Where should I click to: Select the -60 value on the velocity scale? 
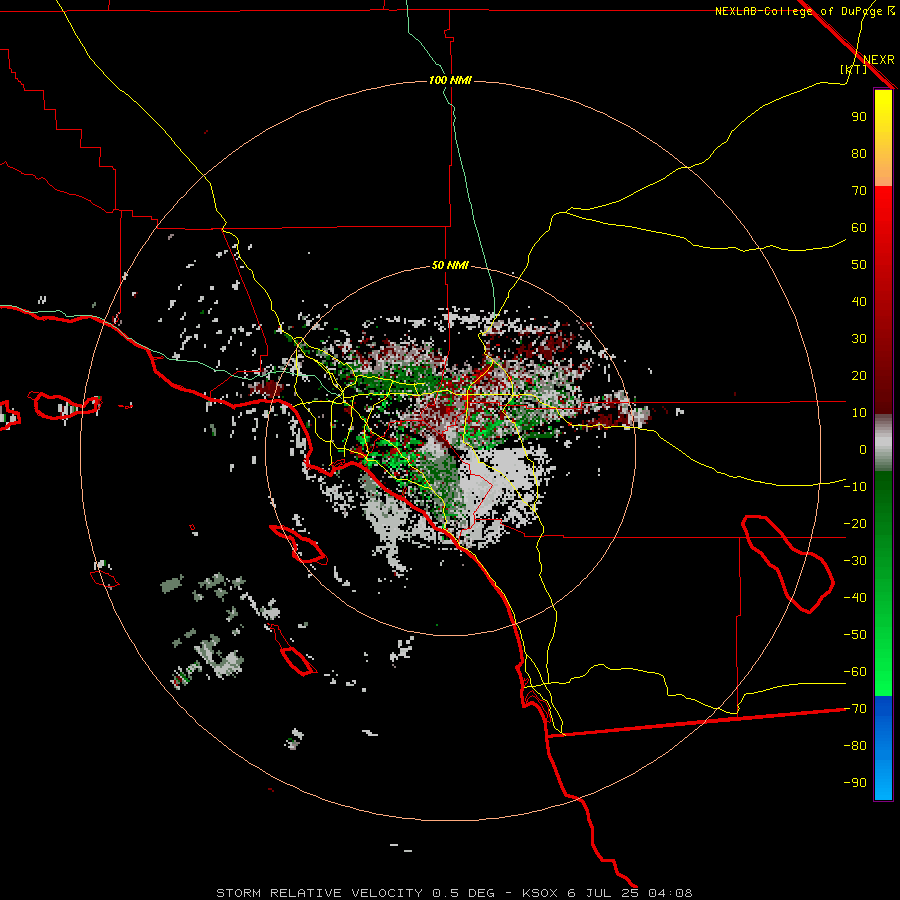(855, 672)
